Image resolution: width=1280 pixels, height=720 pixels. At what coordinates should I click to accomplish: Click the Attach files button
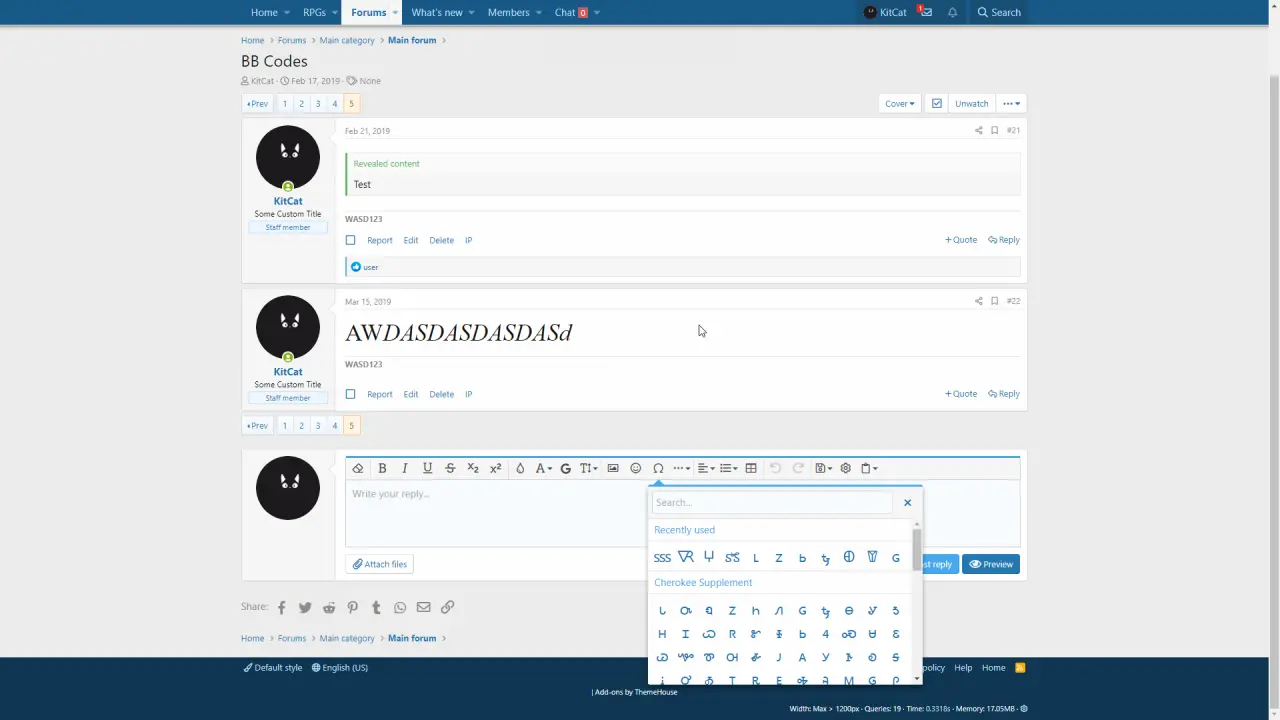tap(380, 564)
